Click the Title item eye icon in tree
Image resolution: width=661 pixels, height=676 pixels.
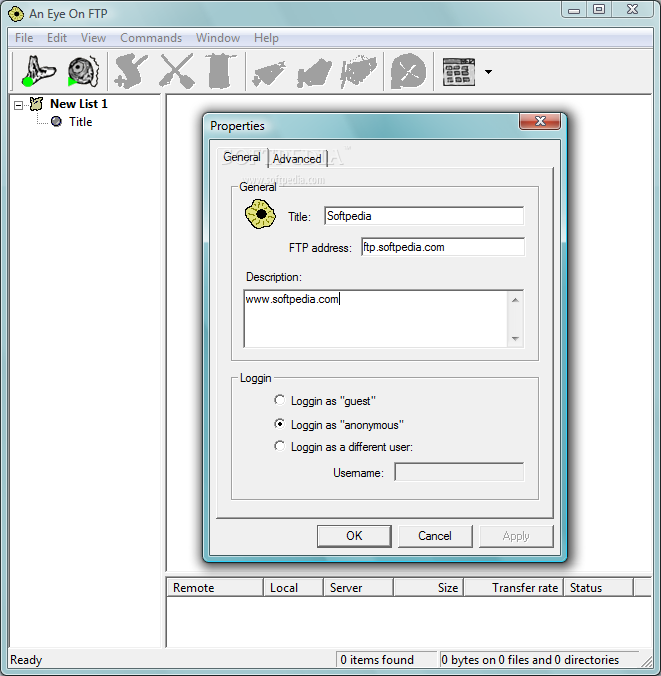click(56, 122)
